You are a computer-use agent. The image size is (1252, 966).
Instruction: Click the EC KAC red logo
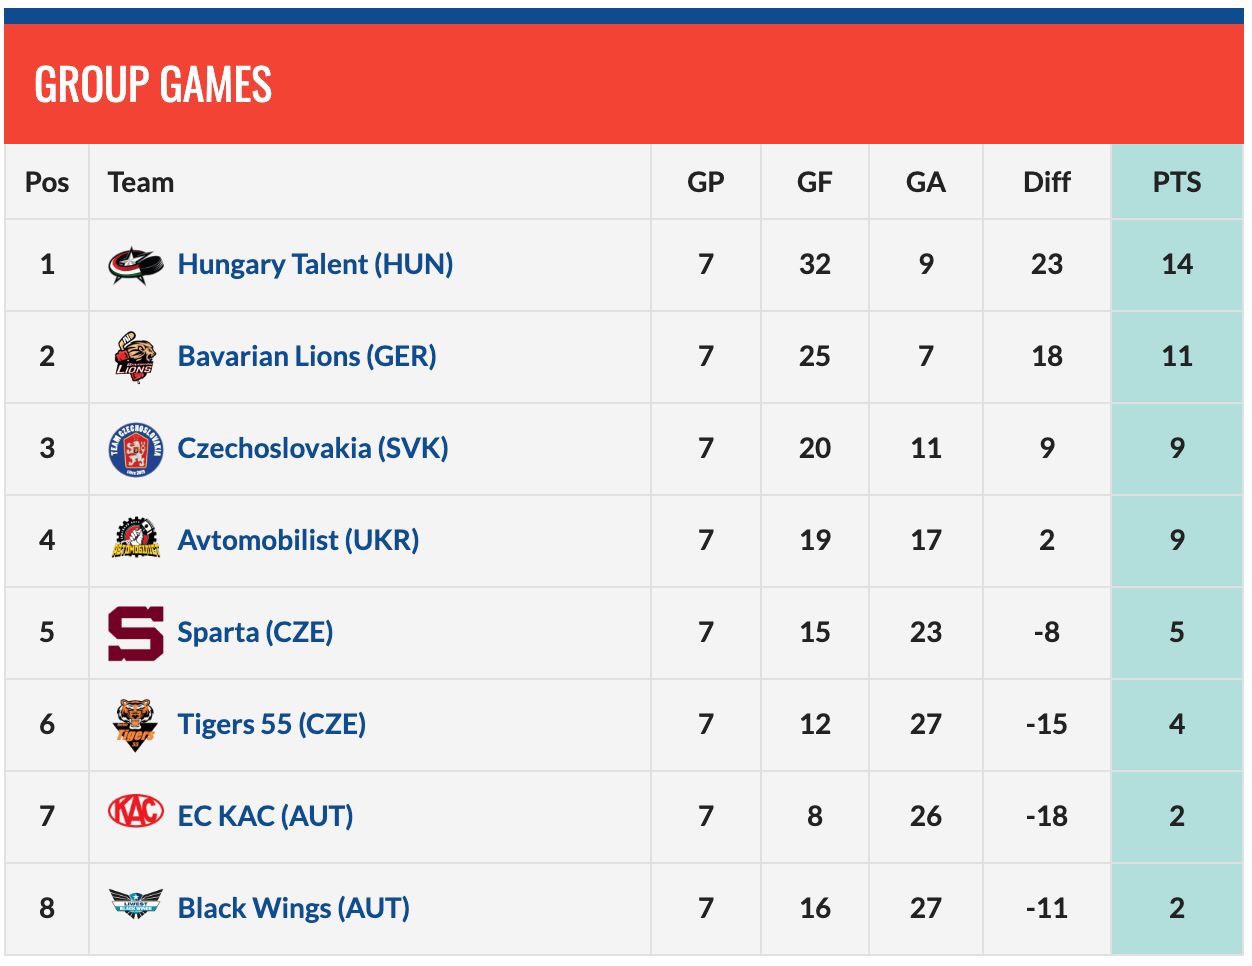pyautogui.click(x=135, y=811)
